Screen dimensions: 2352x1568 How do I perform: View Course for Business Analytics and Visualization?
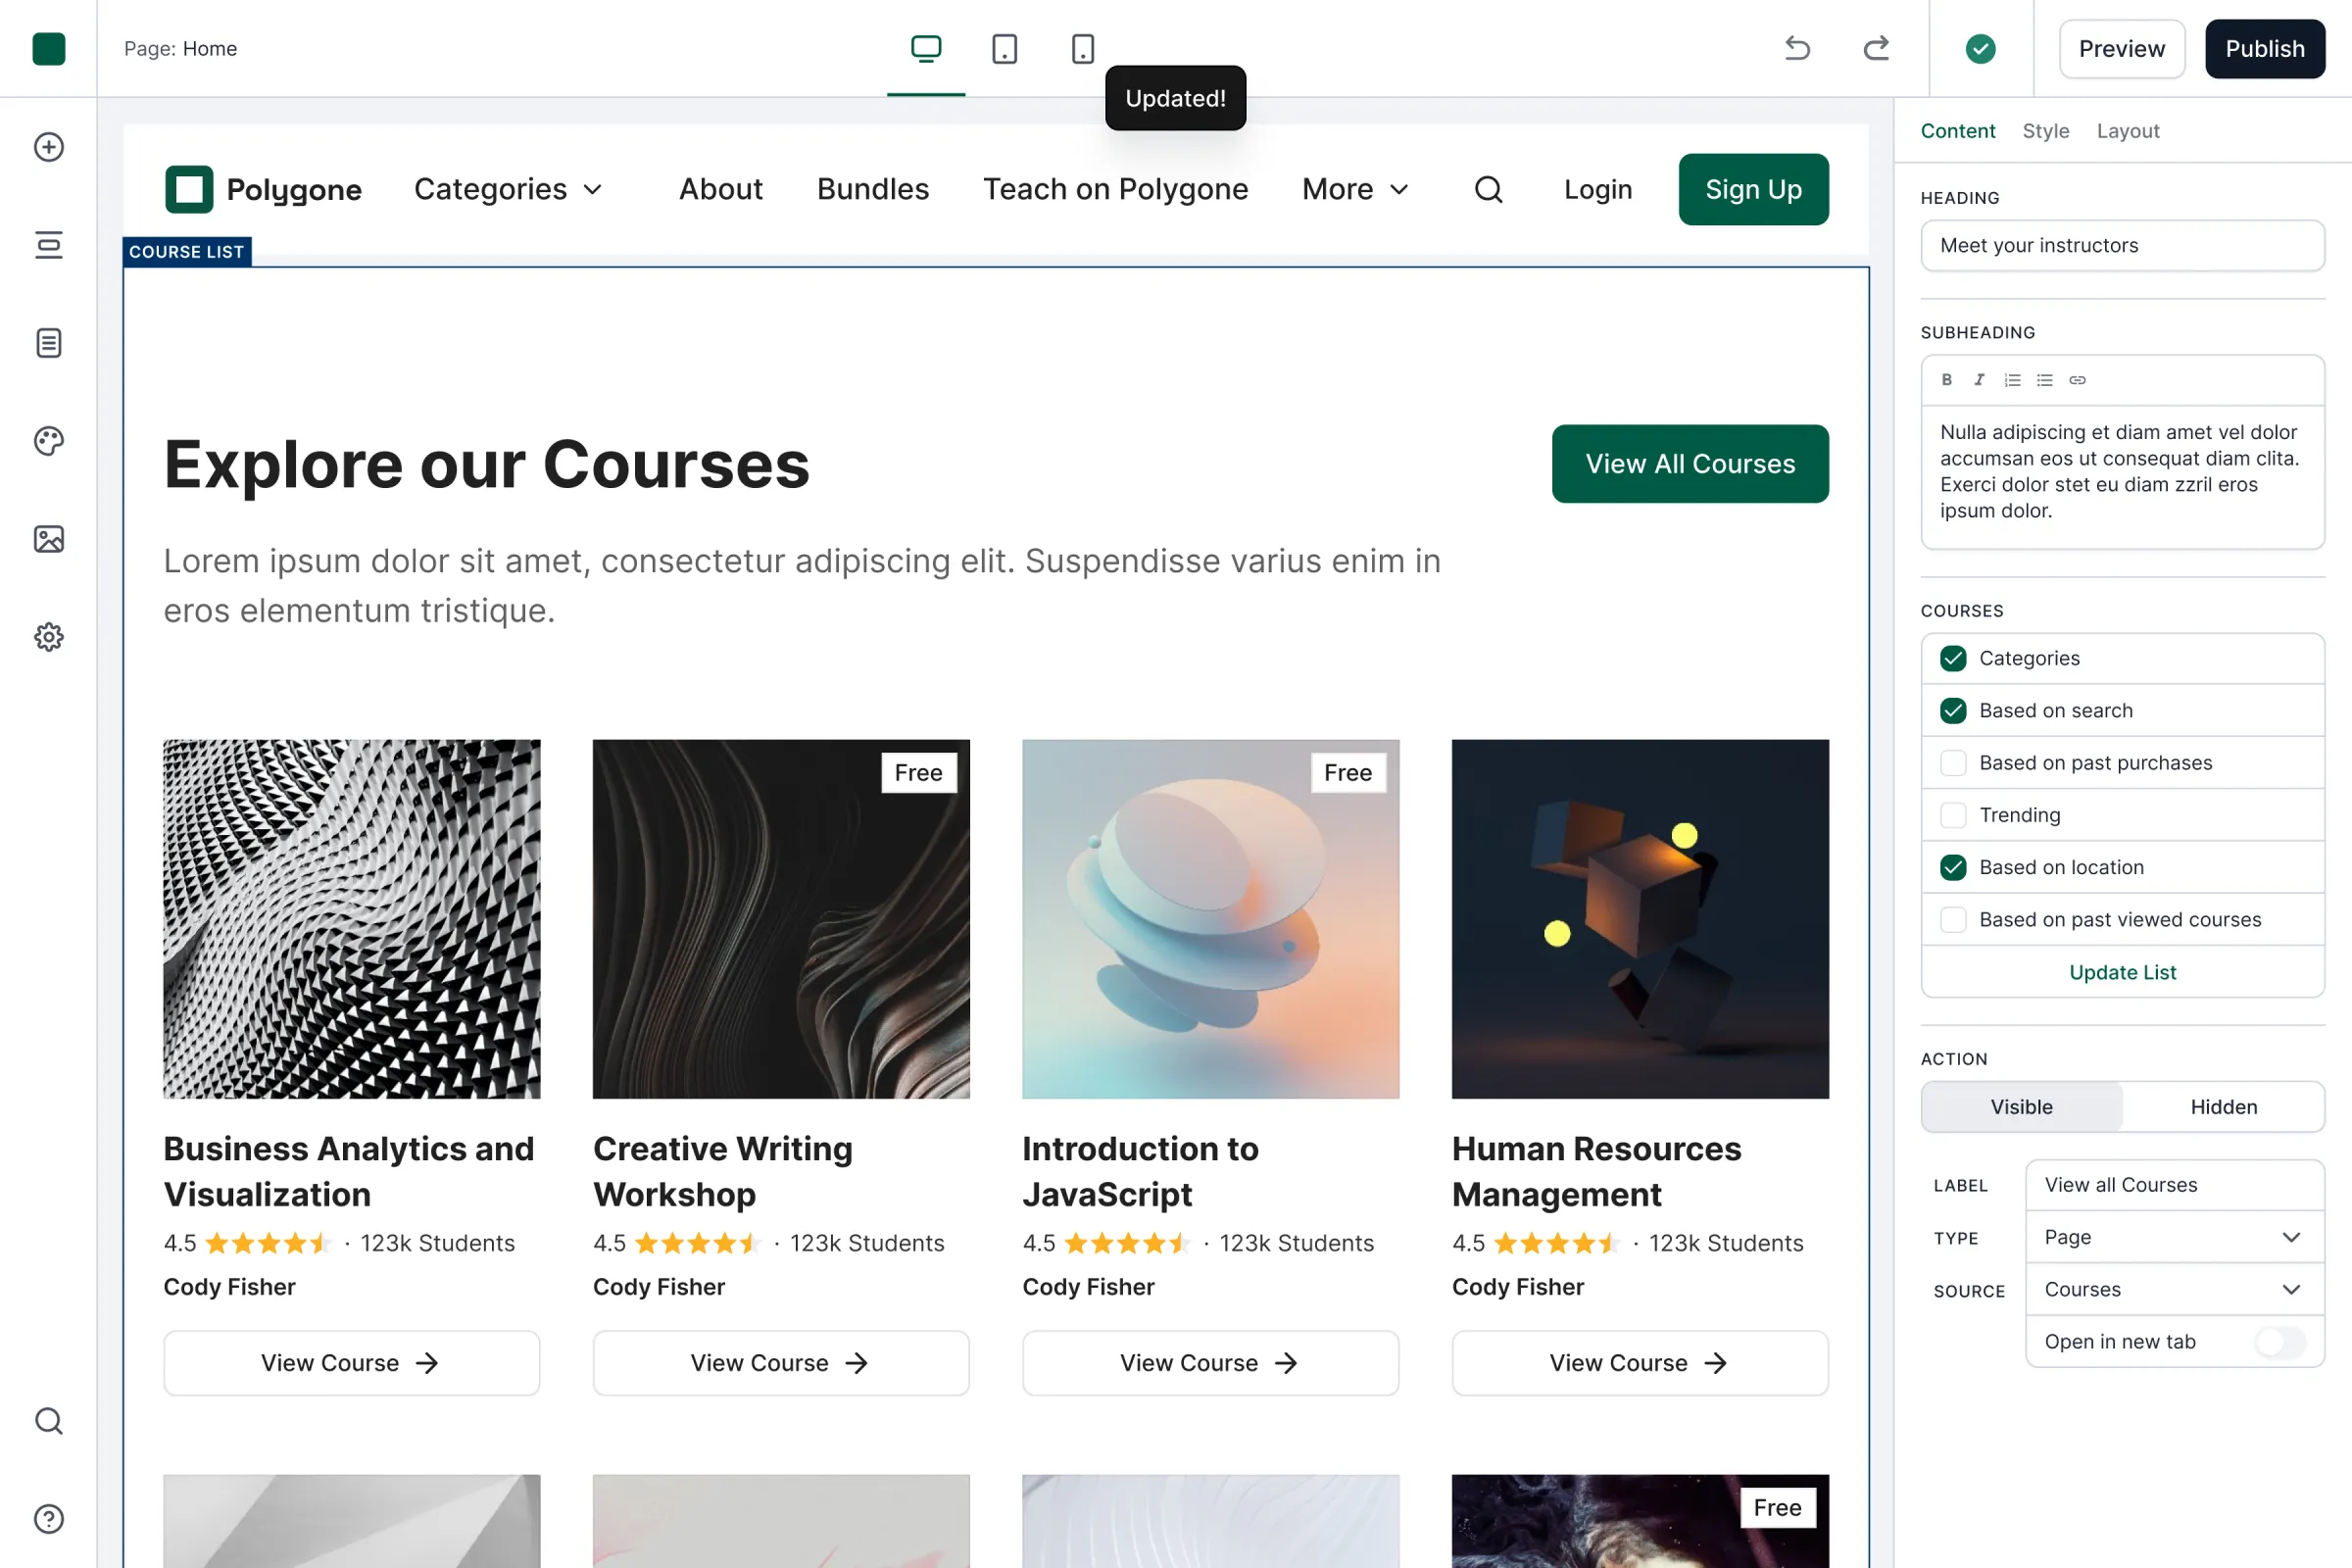351,1362
